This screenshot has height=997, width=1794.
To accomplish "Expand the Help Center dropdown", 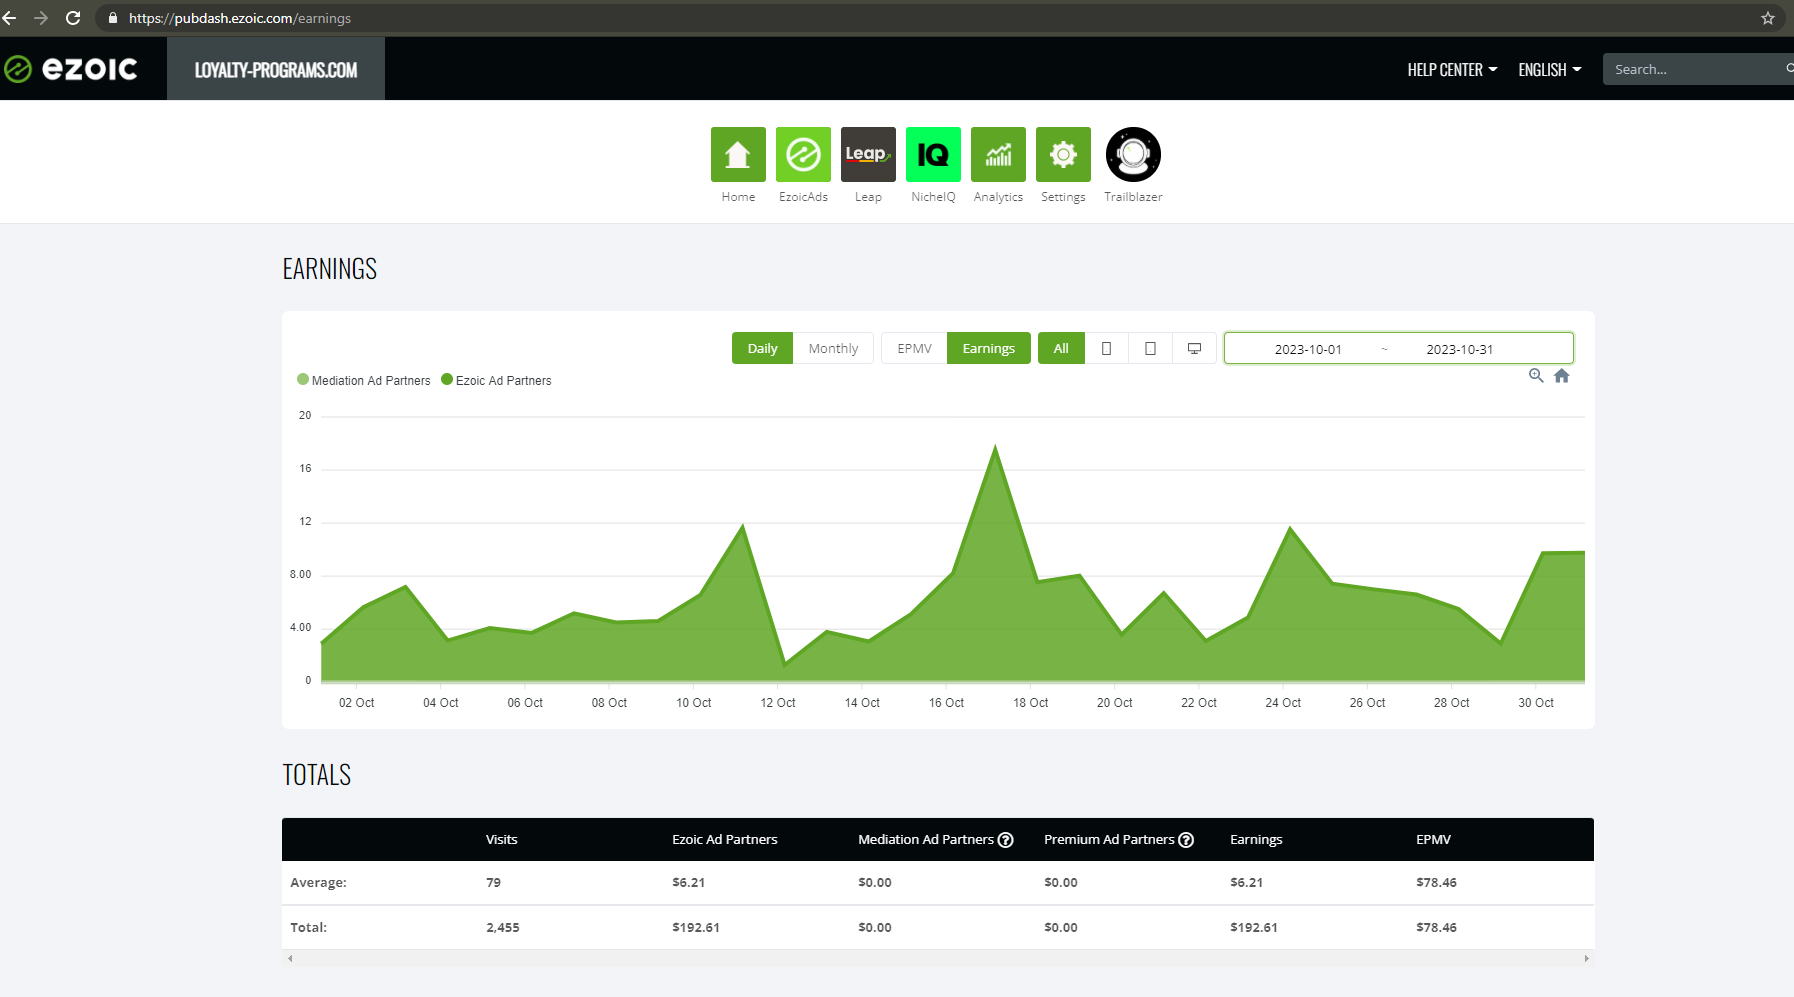I will point(1452,69).
